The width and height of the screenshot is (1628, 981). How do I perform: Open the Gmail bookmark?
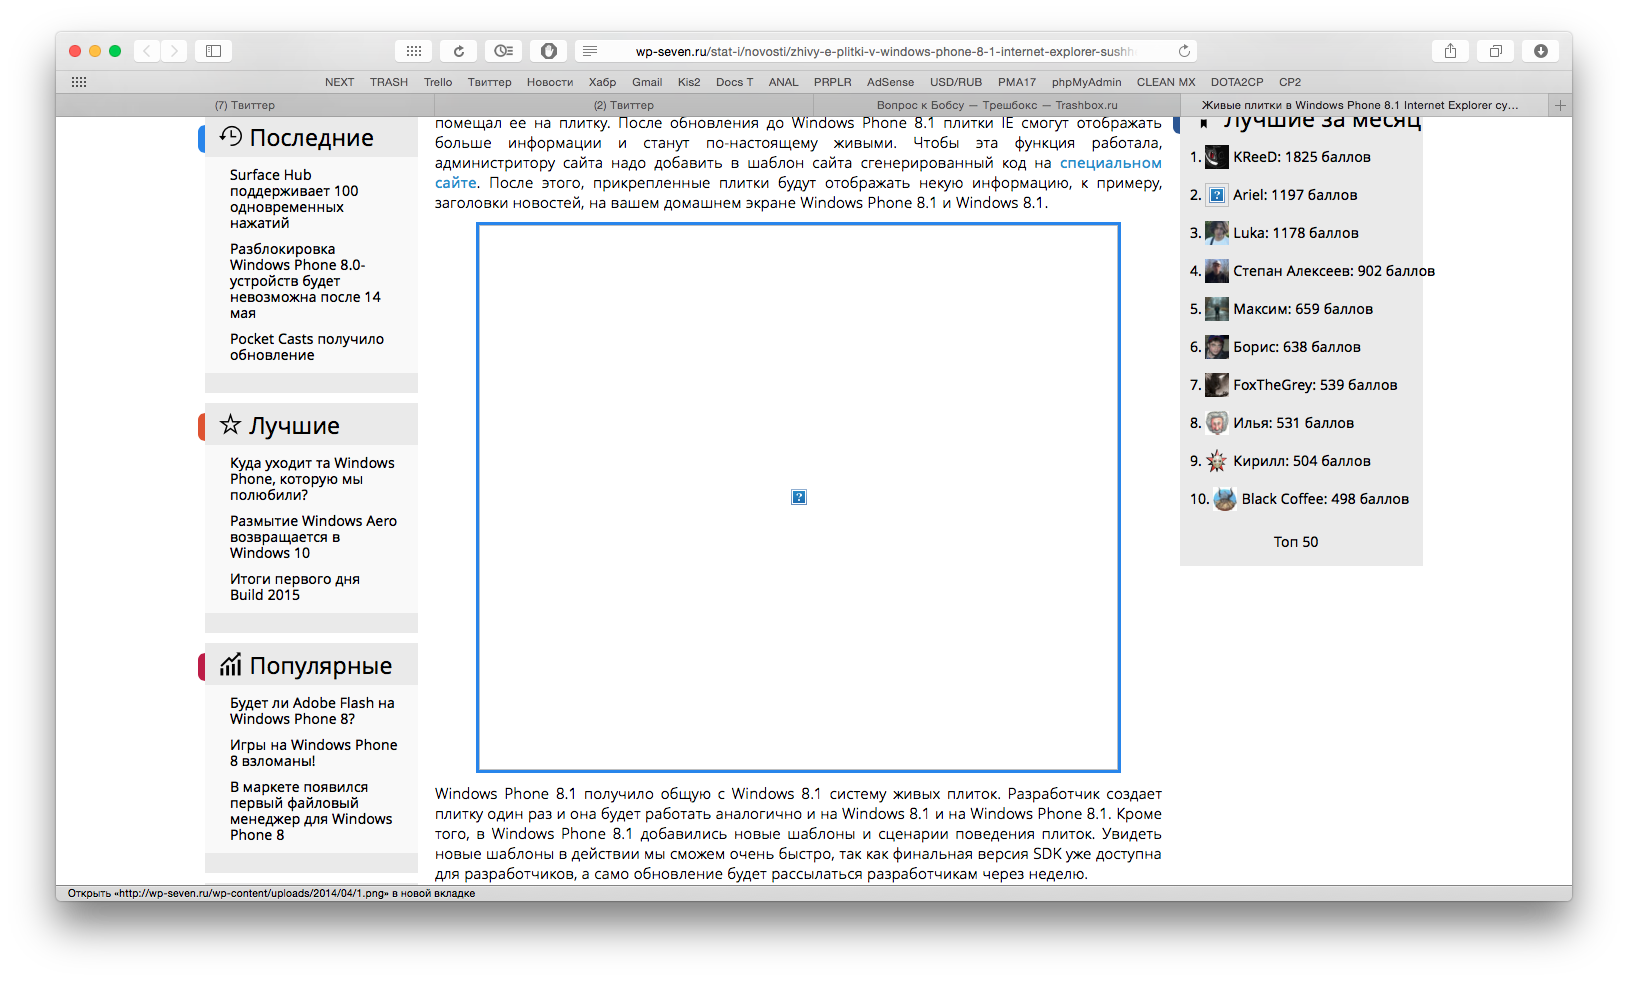click(647, 82)
